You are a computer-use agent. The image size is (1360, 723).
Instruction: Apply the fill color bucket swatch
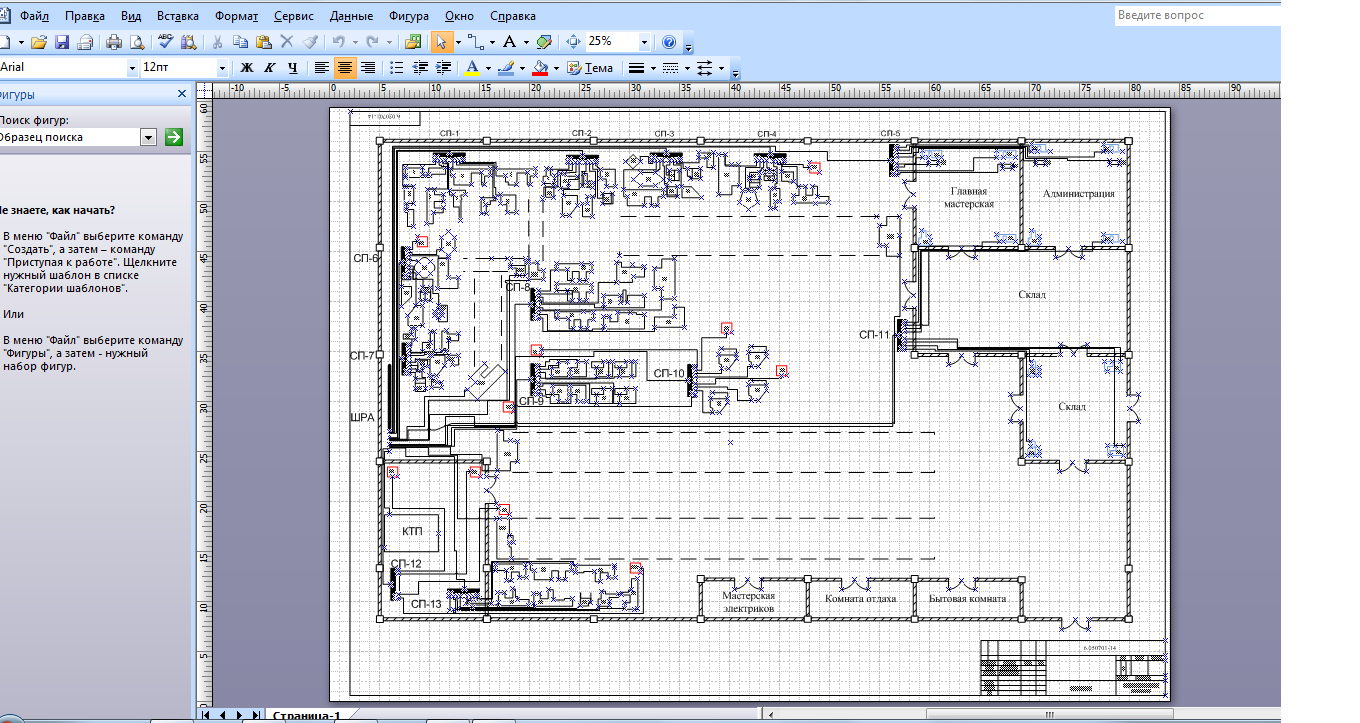(540, 68)
